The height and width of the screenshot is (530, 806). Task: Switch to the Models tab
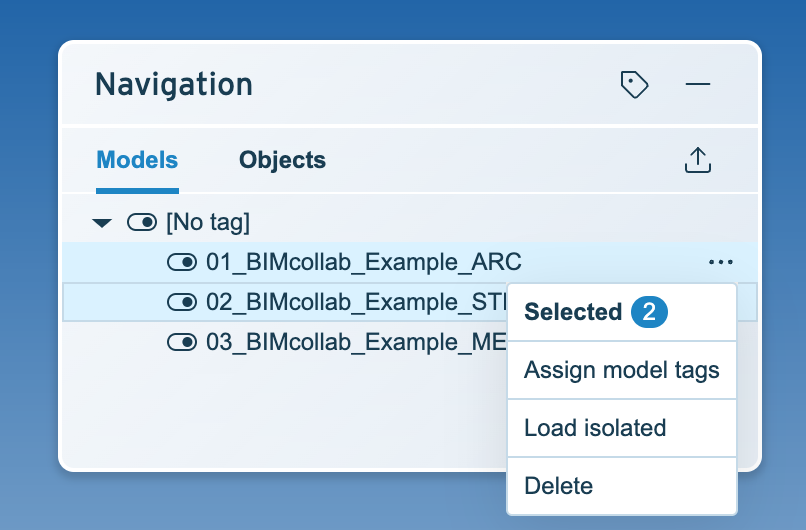click(137, 160)
